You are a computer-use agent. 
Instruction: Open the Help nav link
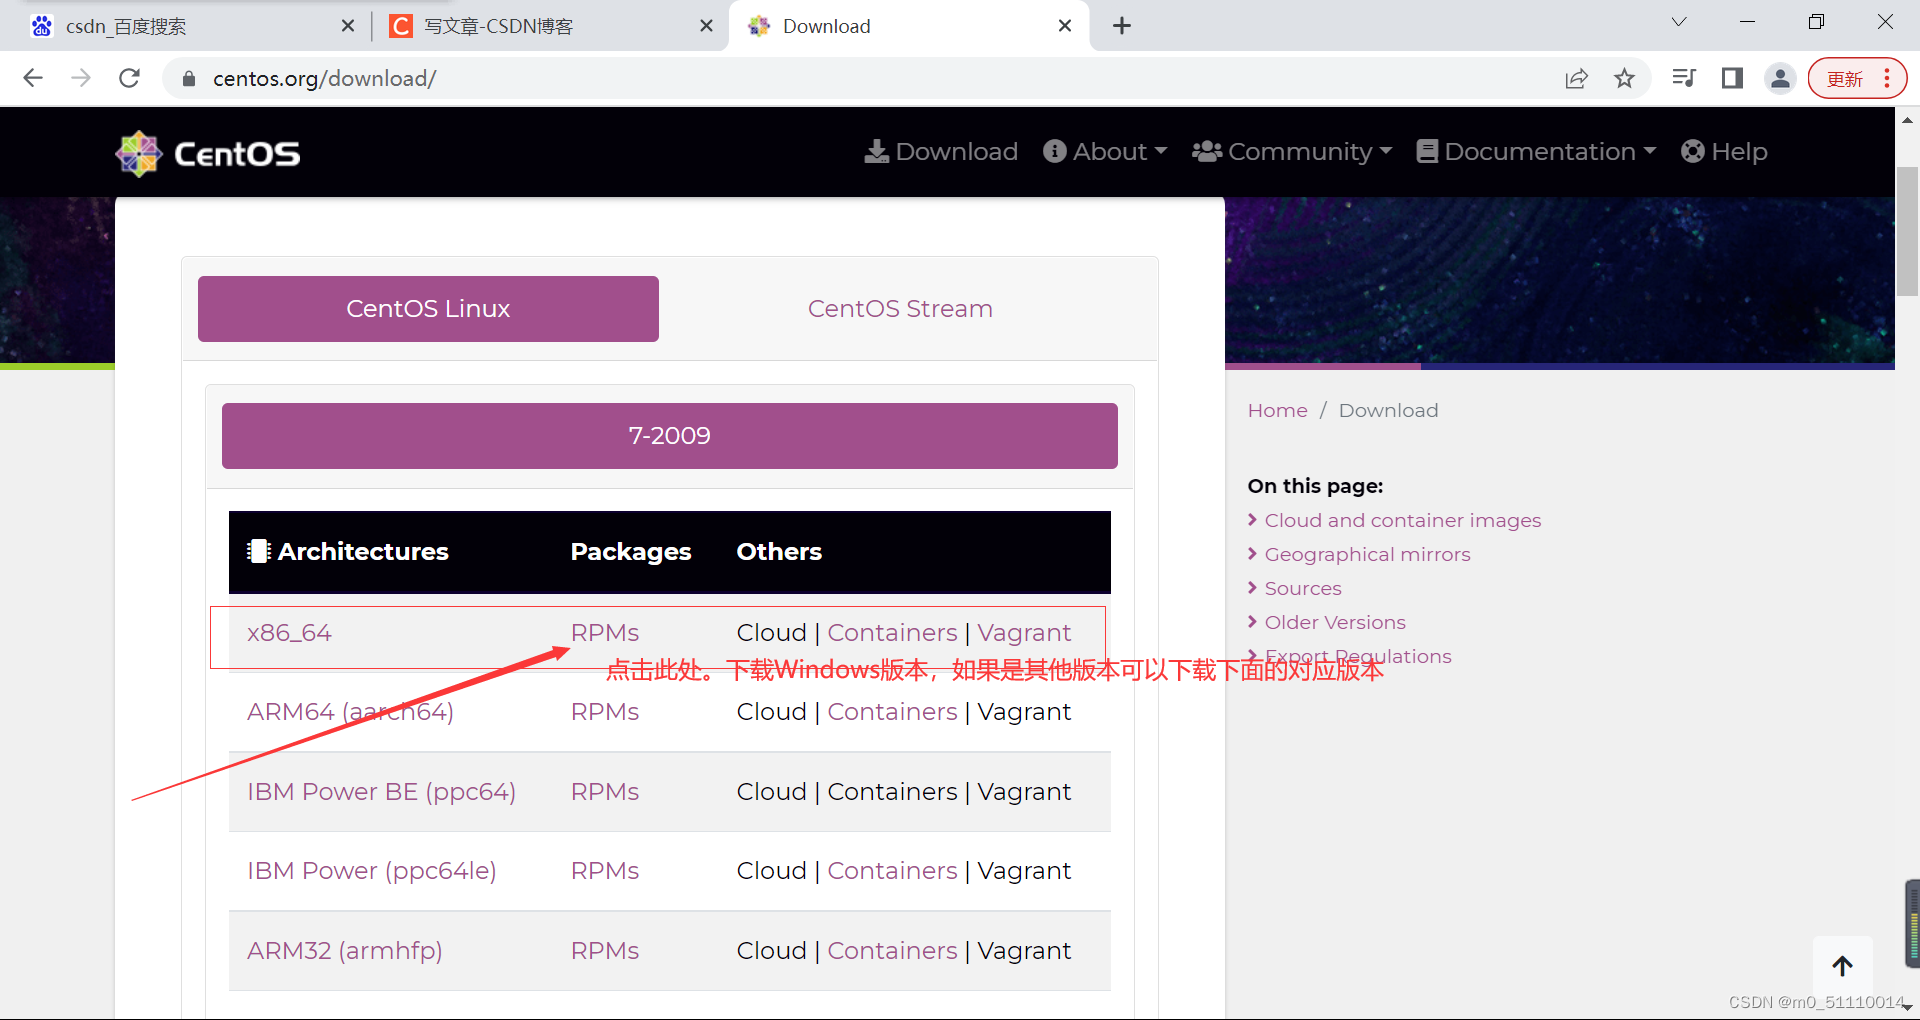pos(1724,152)
